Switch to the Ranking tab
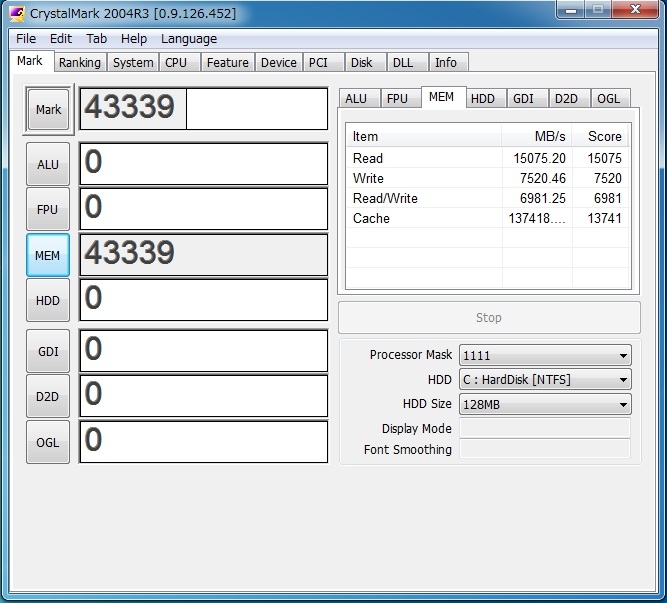The height and width of the screenshot is (603, 667). [79, 62]
